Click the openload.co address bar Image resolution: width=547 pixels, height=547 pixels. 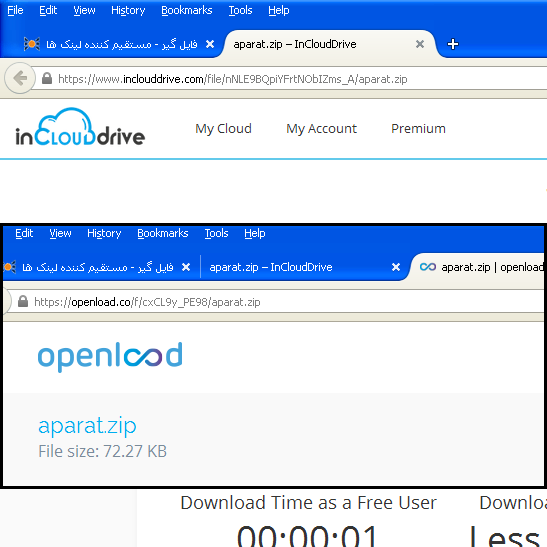(x=276, y=302)
